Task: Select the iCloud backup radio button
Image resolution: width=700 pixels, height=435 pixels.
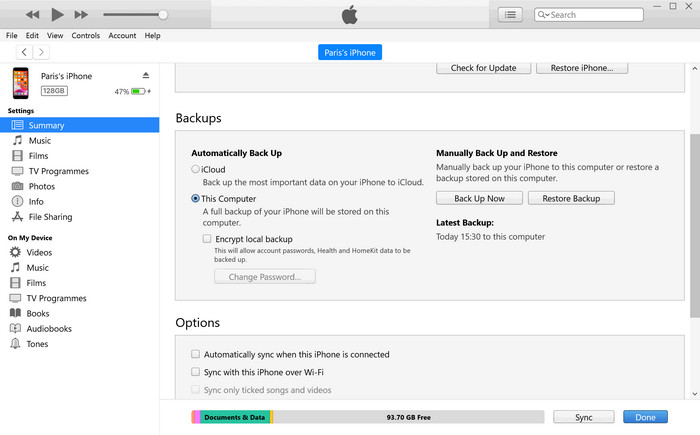Action: (x=195, y=169)
